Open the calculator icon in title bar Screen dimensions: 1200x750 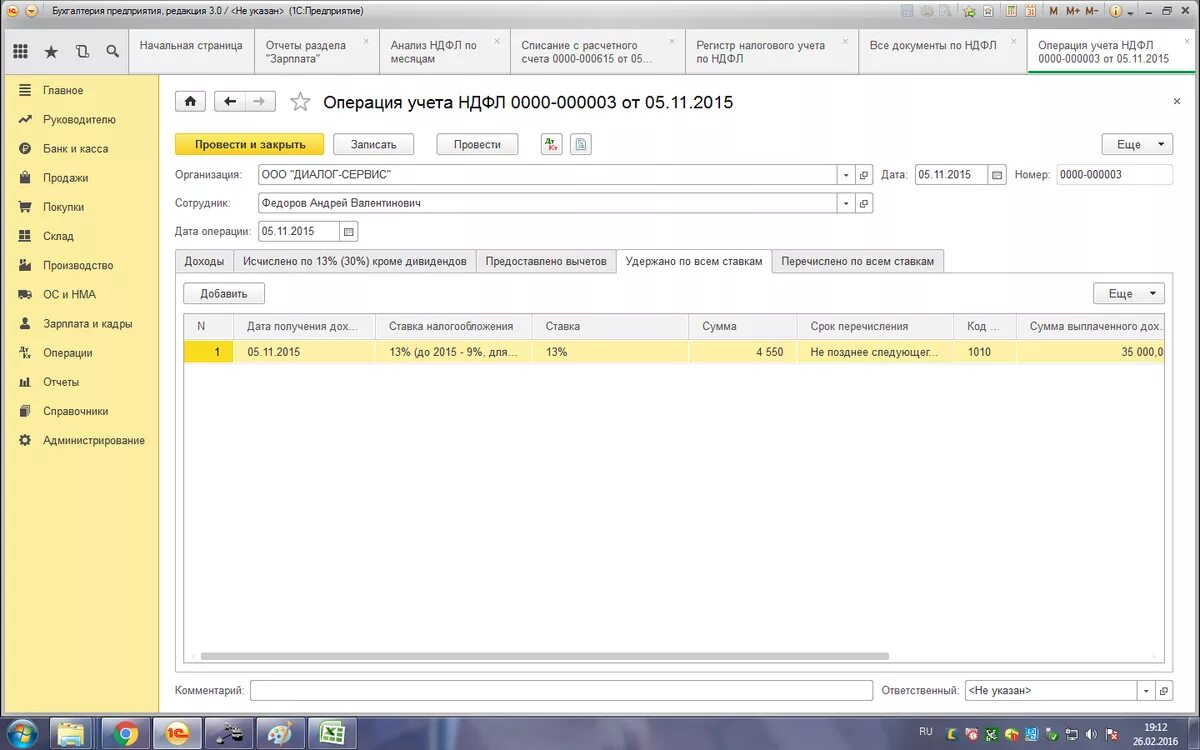coord(1010,11)
